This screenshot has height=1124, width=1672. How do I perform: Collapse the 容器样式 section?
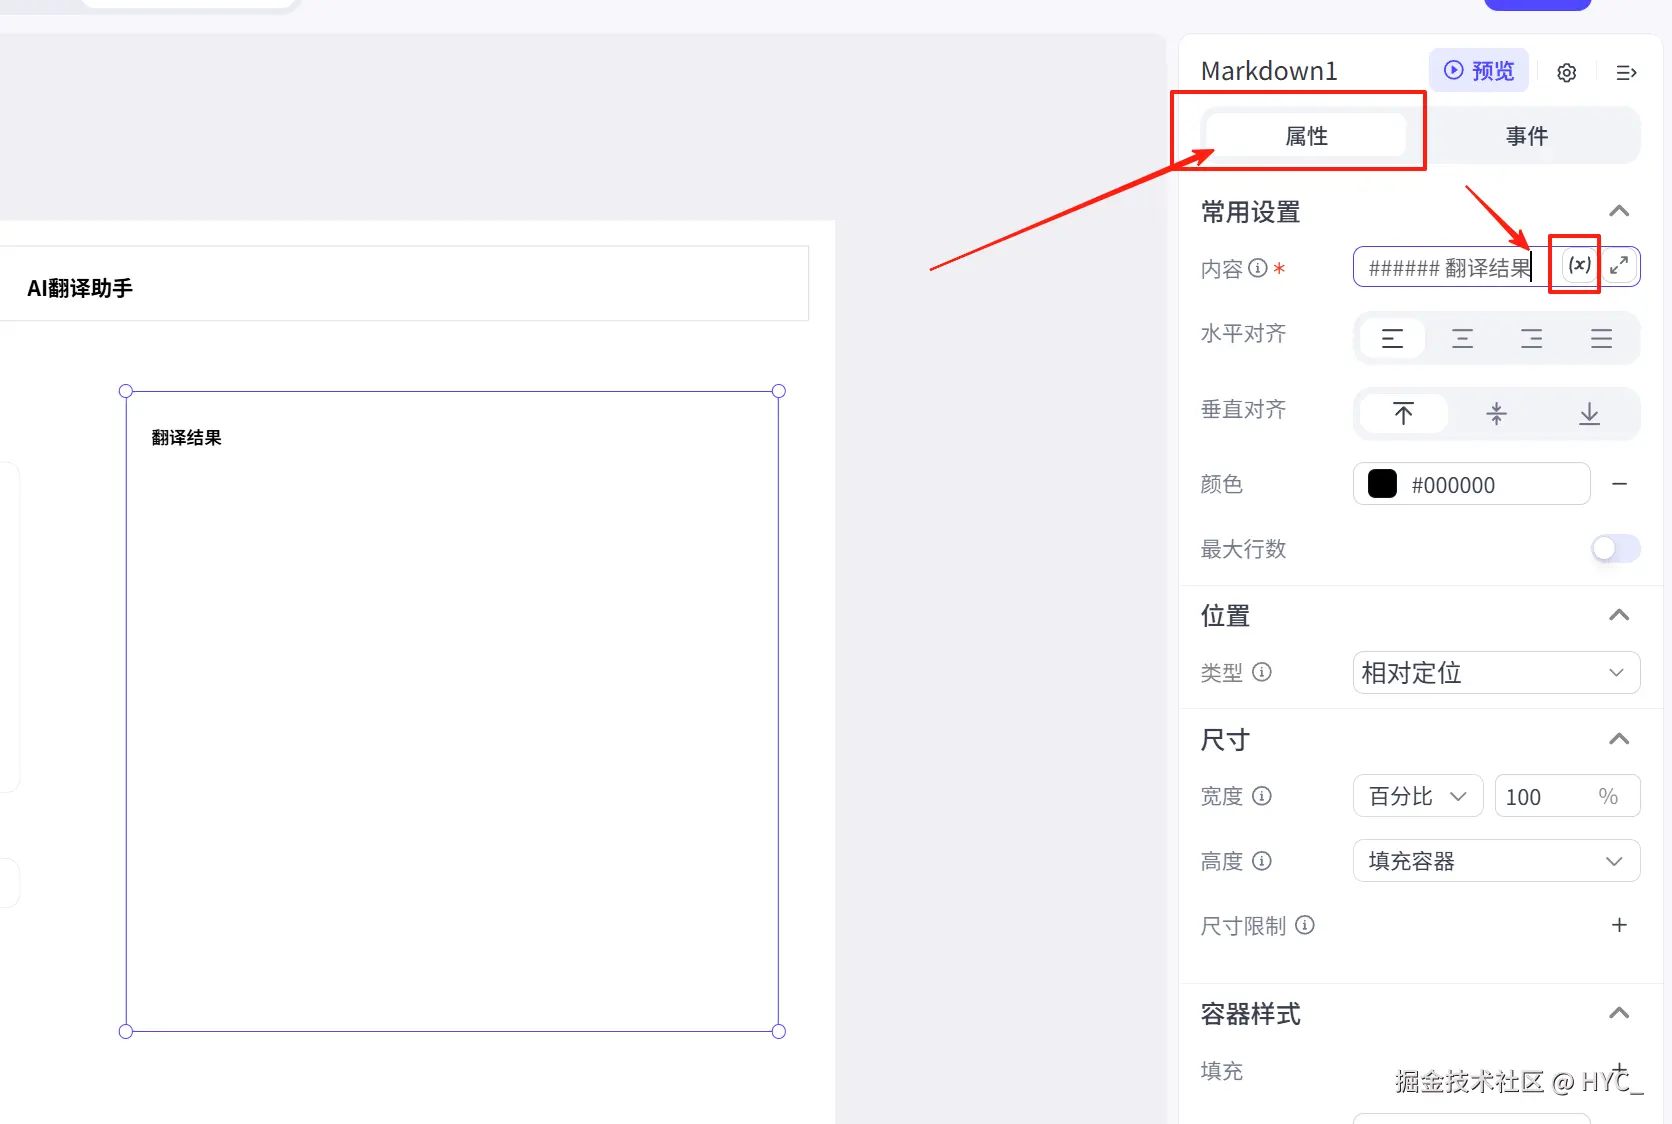(1619, 1013)
